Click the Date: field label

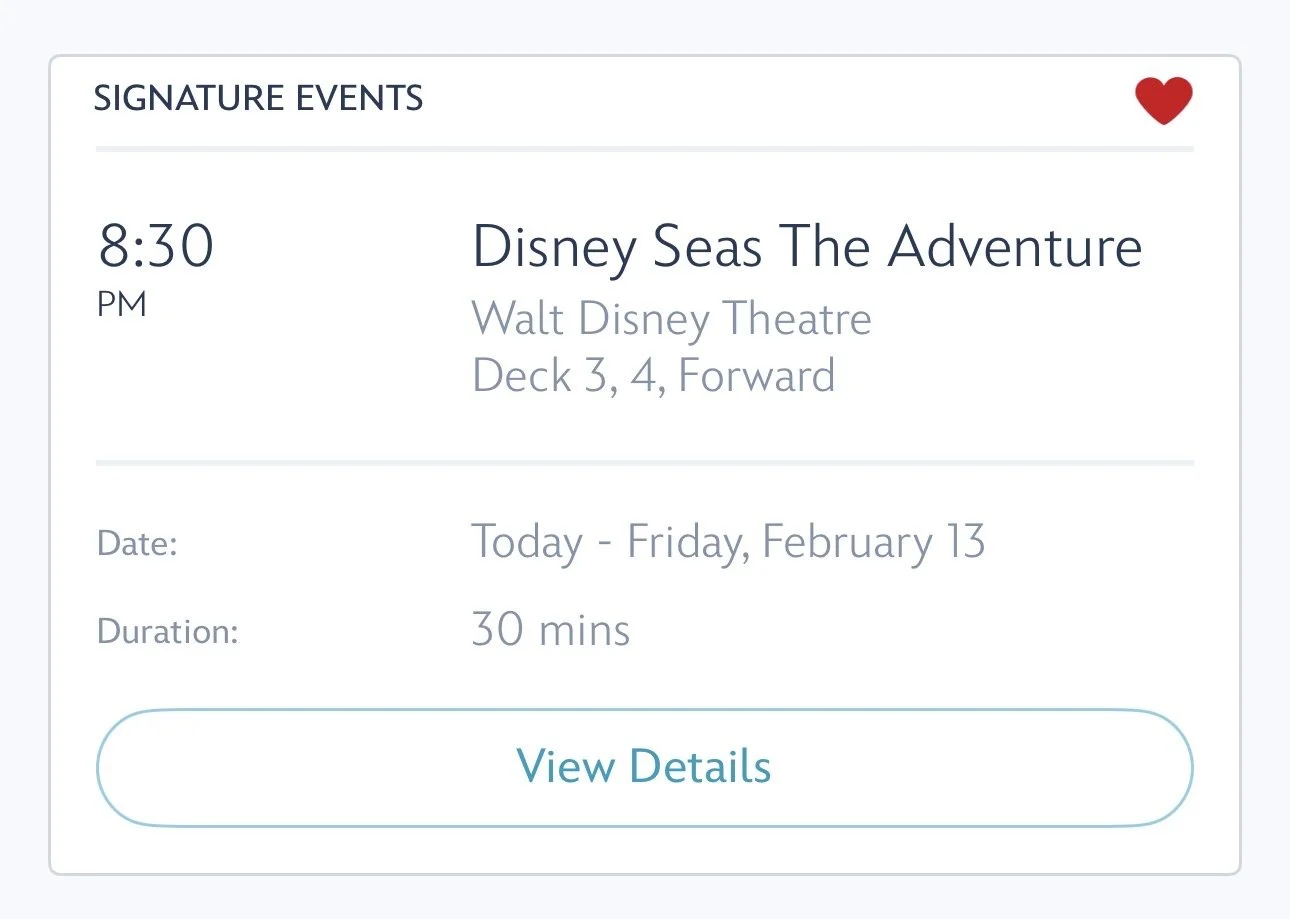(137, 545)
